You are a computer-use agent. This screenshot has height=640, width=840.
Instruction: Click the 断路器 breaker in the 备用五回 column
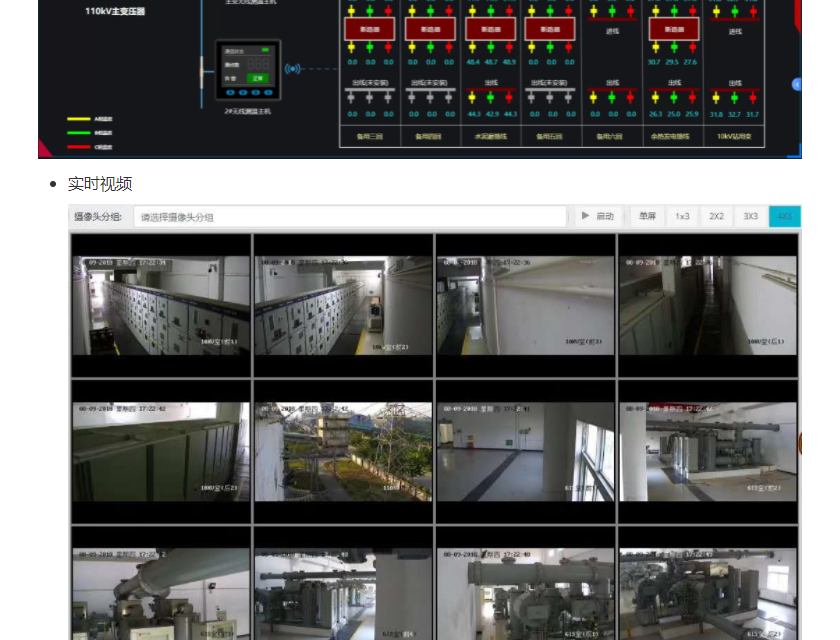coord(550,29)
